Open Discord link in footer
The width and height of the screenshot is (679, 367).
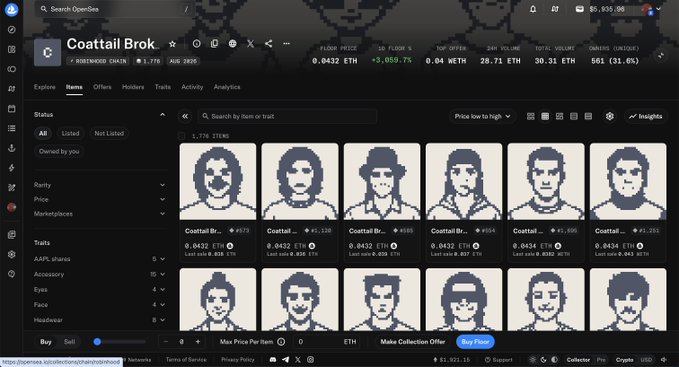pyautogui.click(x=273, y=360)
